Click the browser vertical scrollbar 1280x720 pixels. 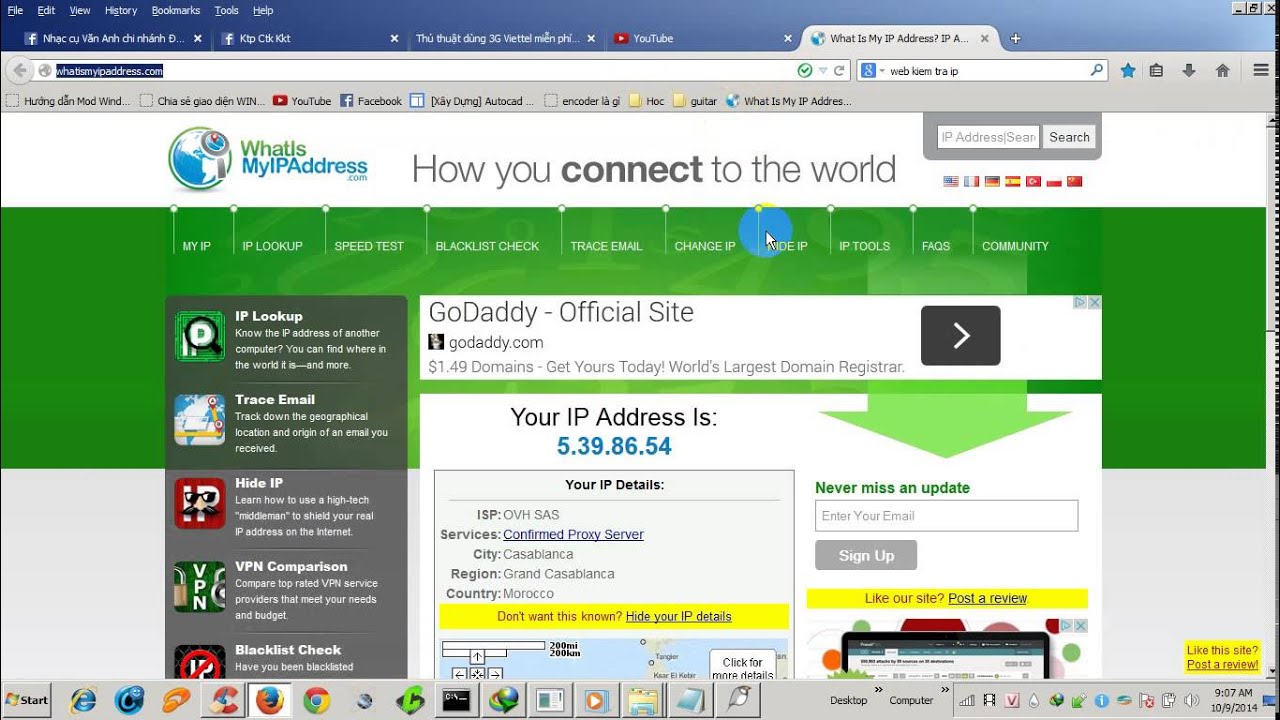(1271, 397)
